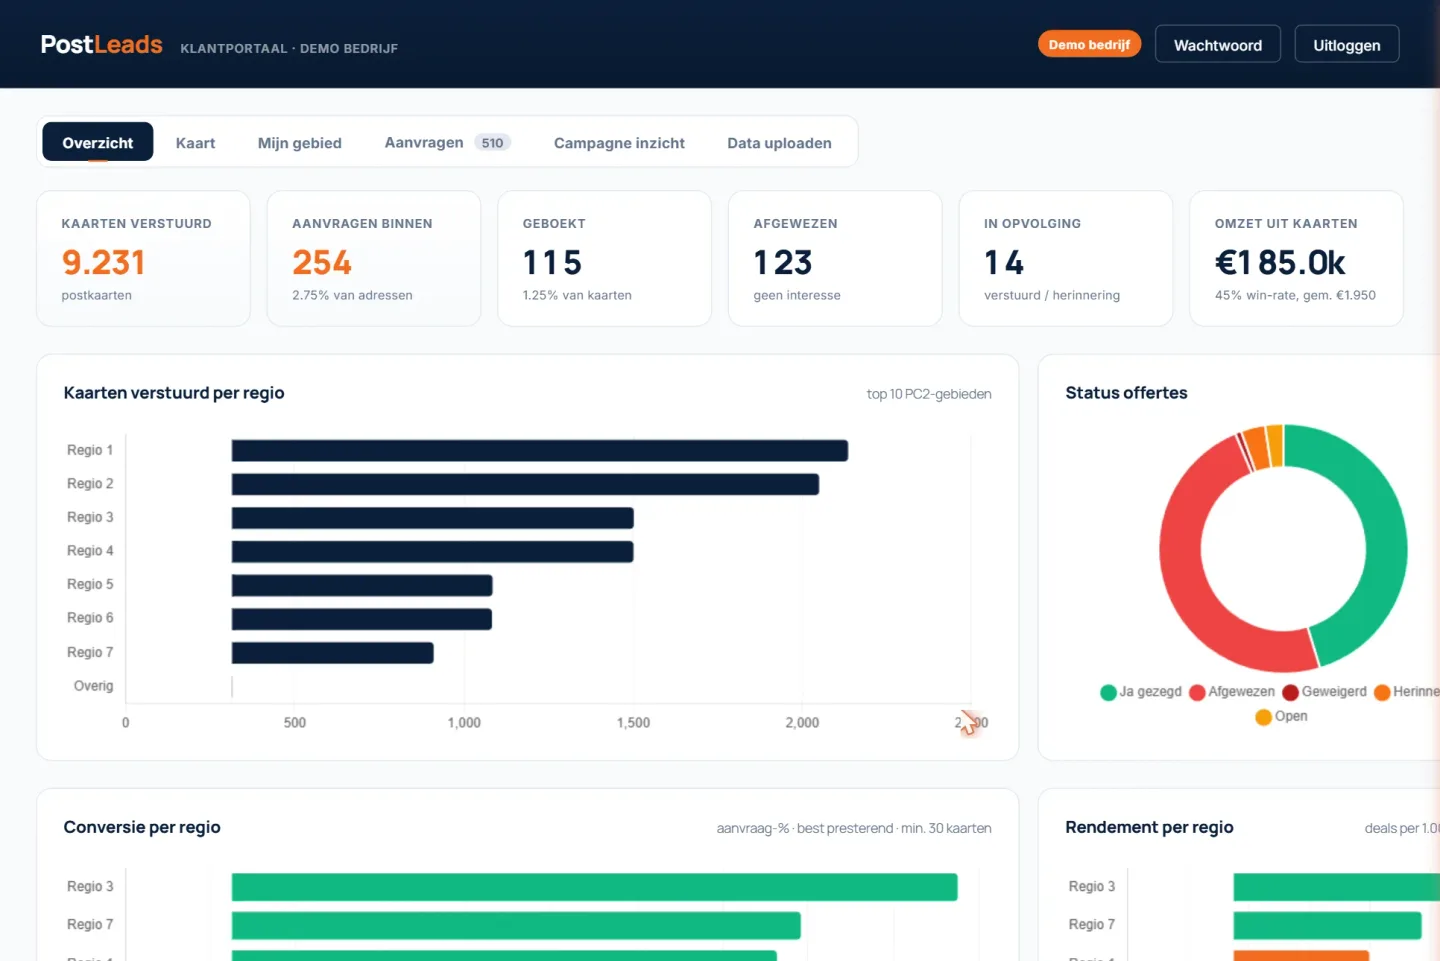Click the Demo bedrijf badge
Image resolution: width=1440 pixels, height=961 pixels.
[x=1089, y=44]
